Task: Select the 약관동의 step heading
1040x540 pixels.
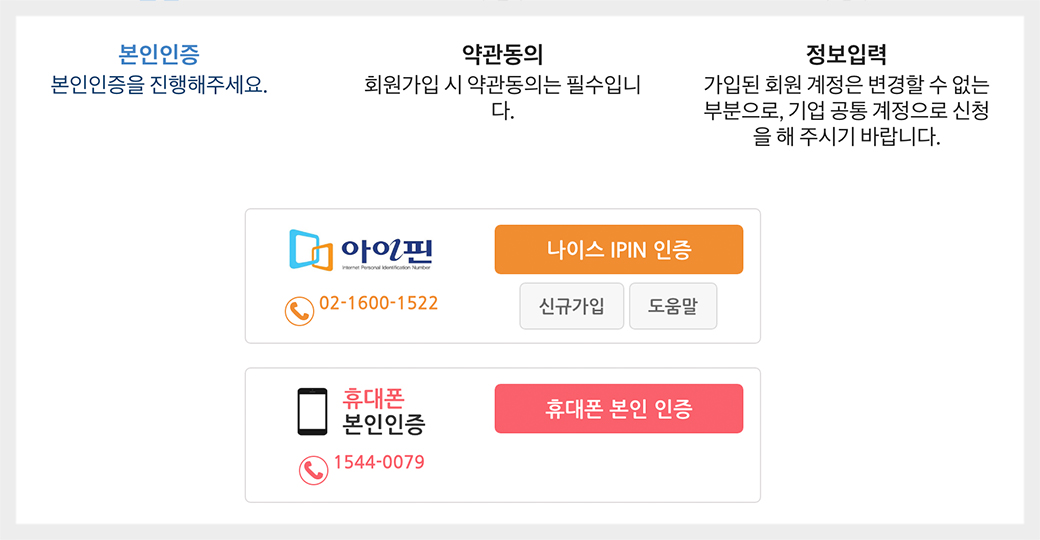Action: tap(502, 54)
